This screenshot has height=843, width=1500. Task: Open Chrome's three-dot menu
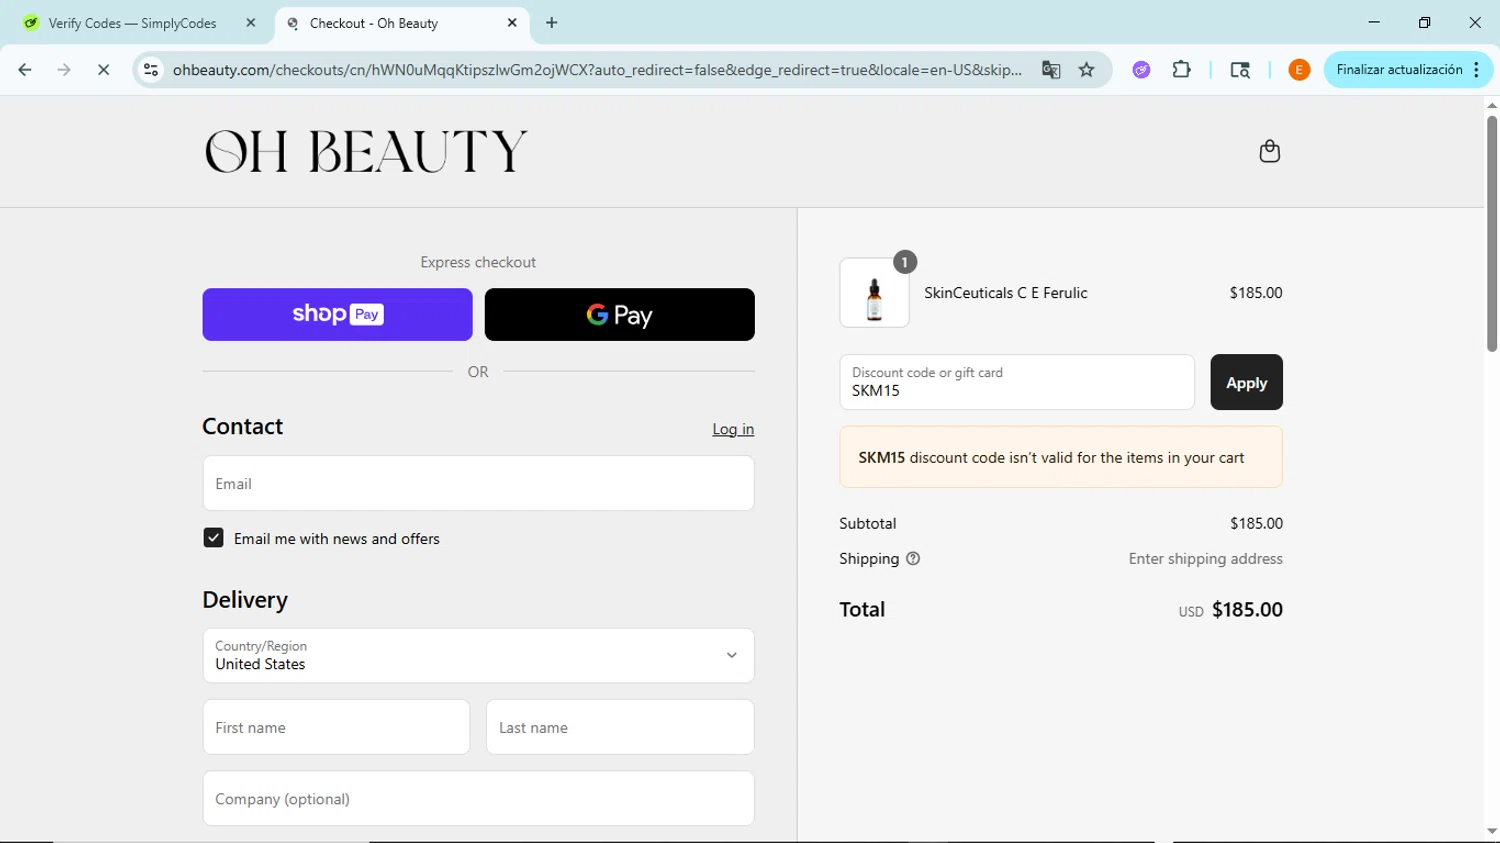coord(1477,70)
